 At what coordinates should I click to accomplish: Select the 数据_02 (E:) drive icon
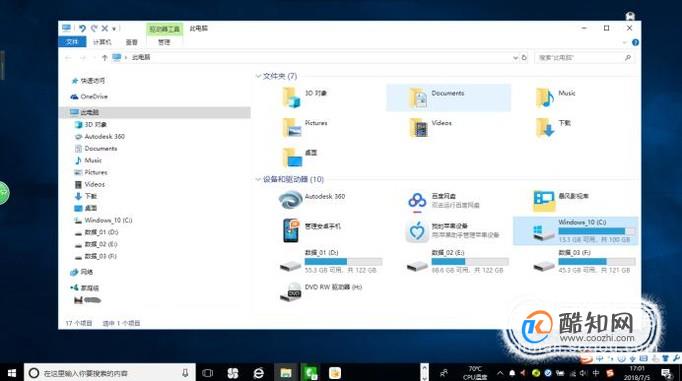click(417, 265)
